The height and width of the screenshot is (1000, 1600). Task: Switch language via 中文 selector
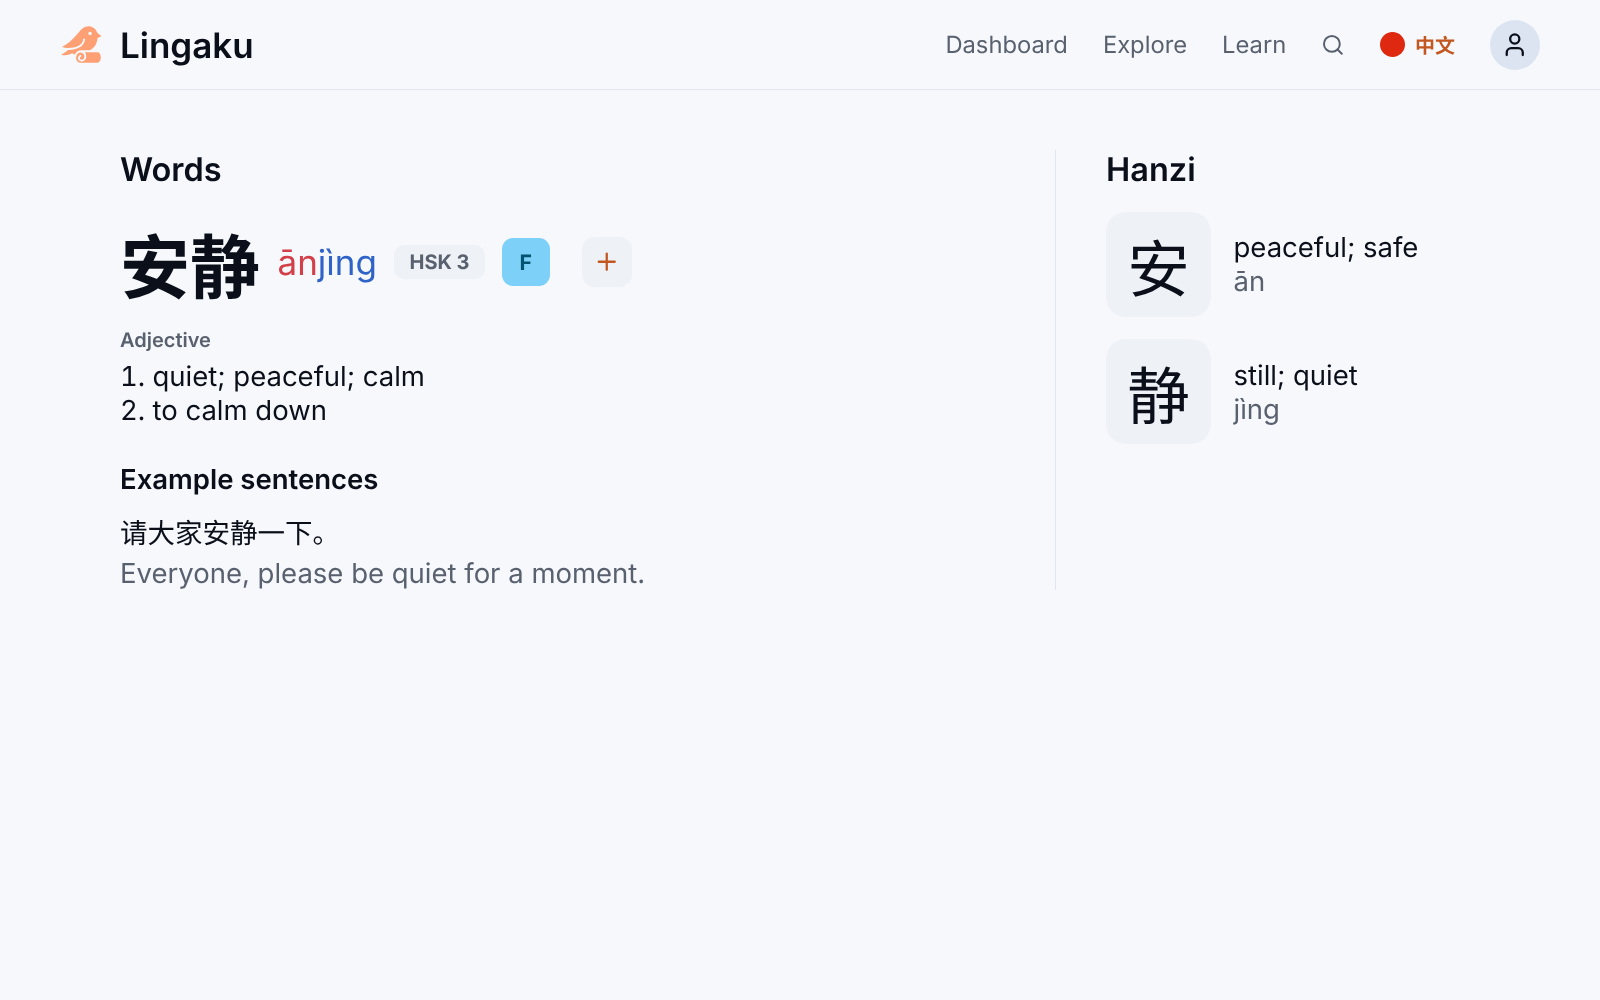tap(1434, 45)
